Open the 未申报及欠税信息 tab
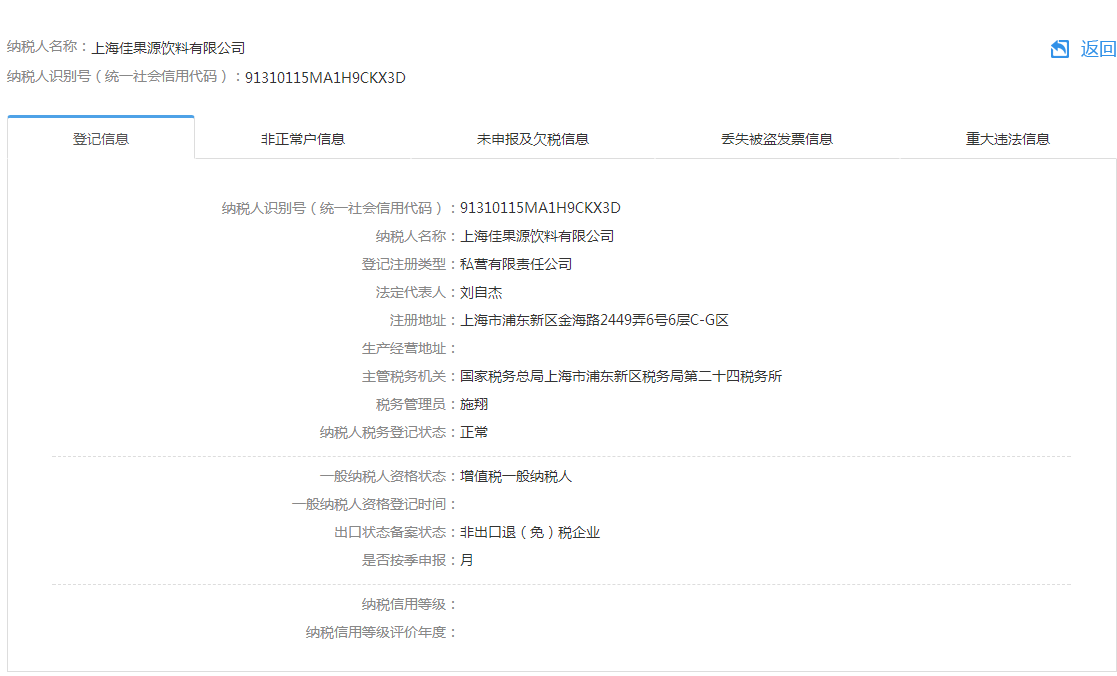1117x676 pixels. coord(533,139)
